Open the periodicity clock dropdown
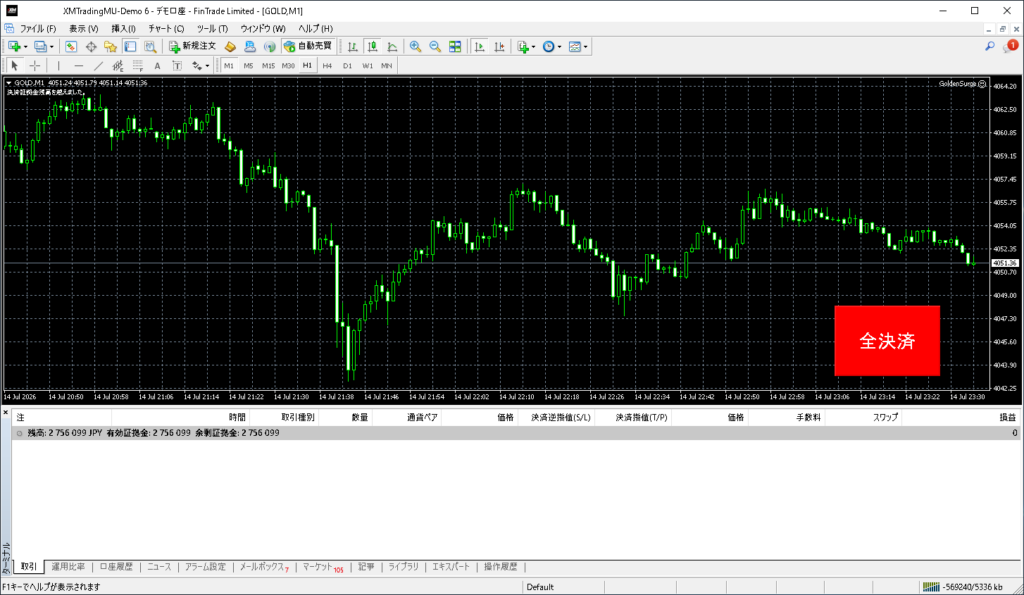 click(x=552, y=46)
